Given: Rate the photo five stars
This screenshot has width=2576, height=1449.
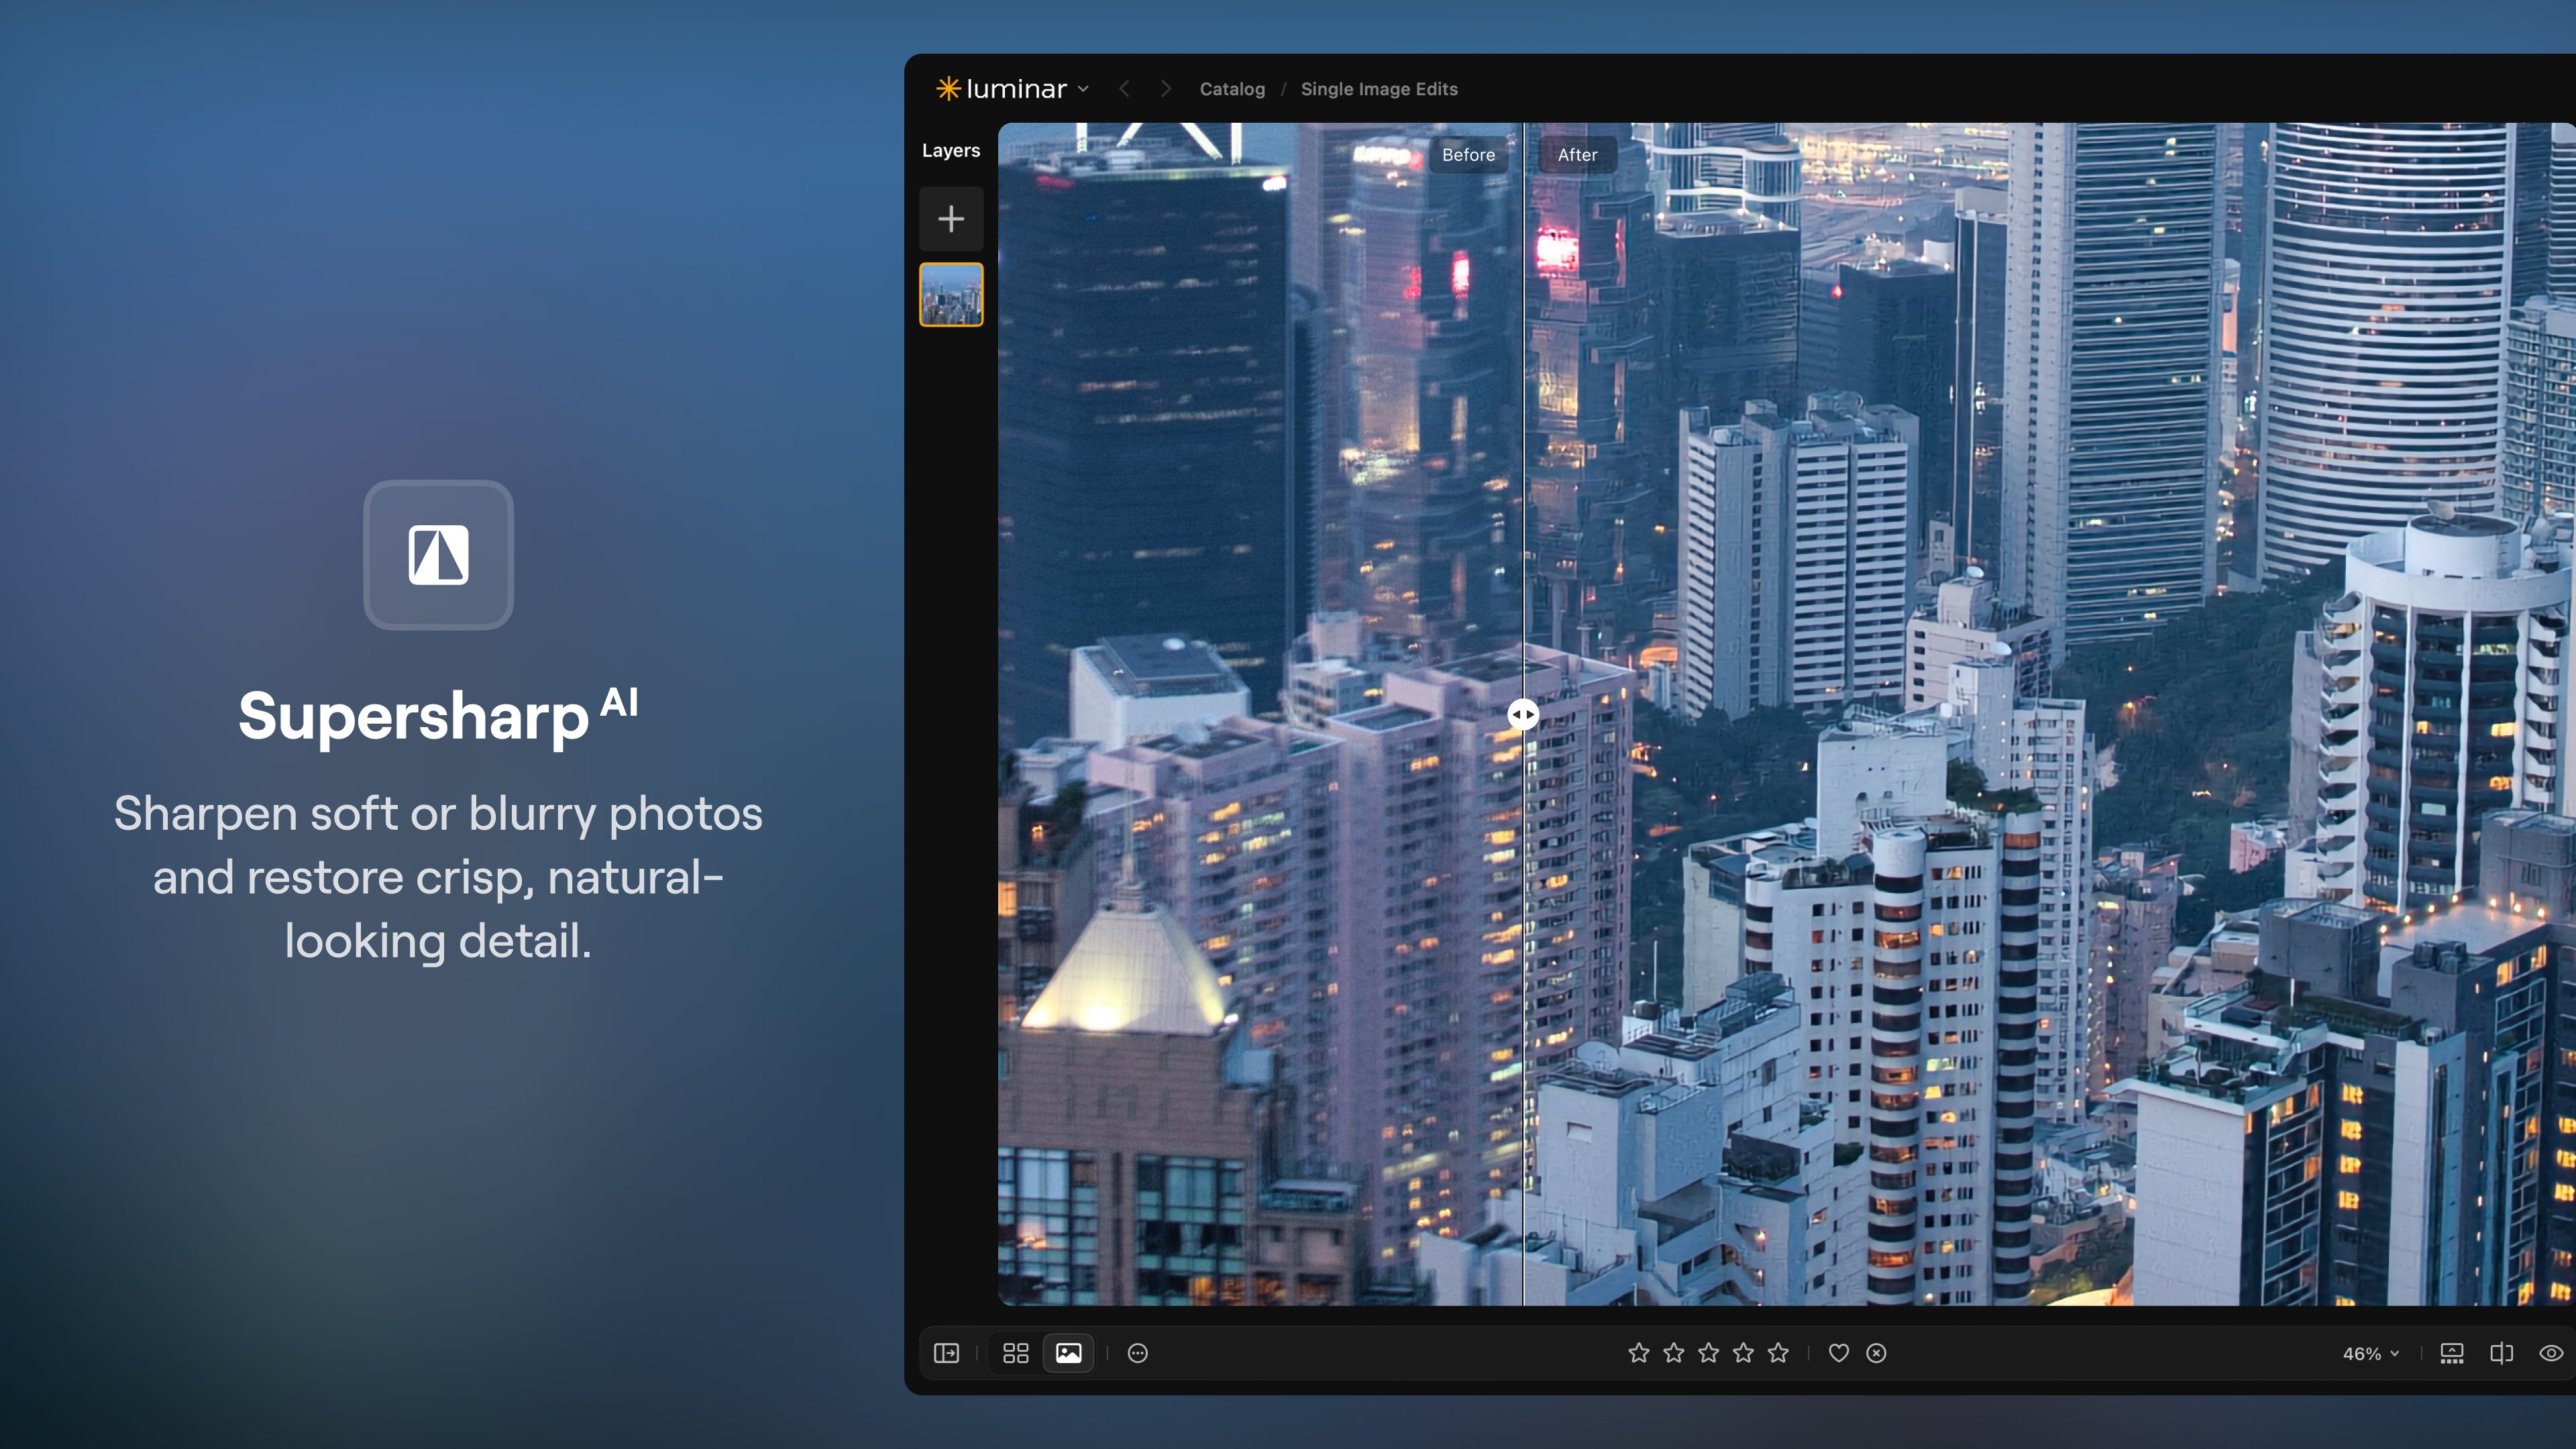Looking at the screenshot, I should pyautogui.click(x=1778, y=1353).
